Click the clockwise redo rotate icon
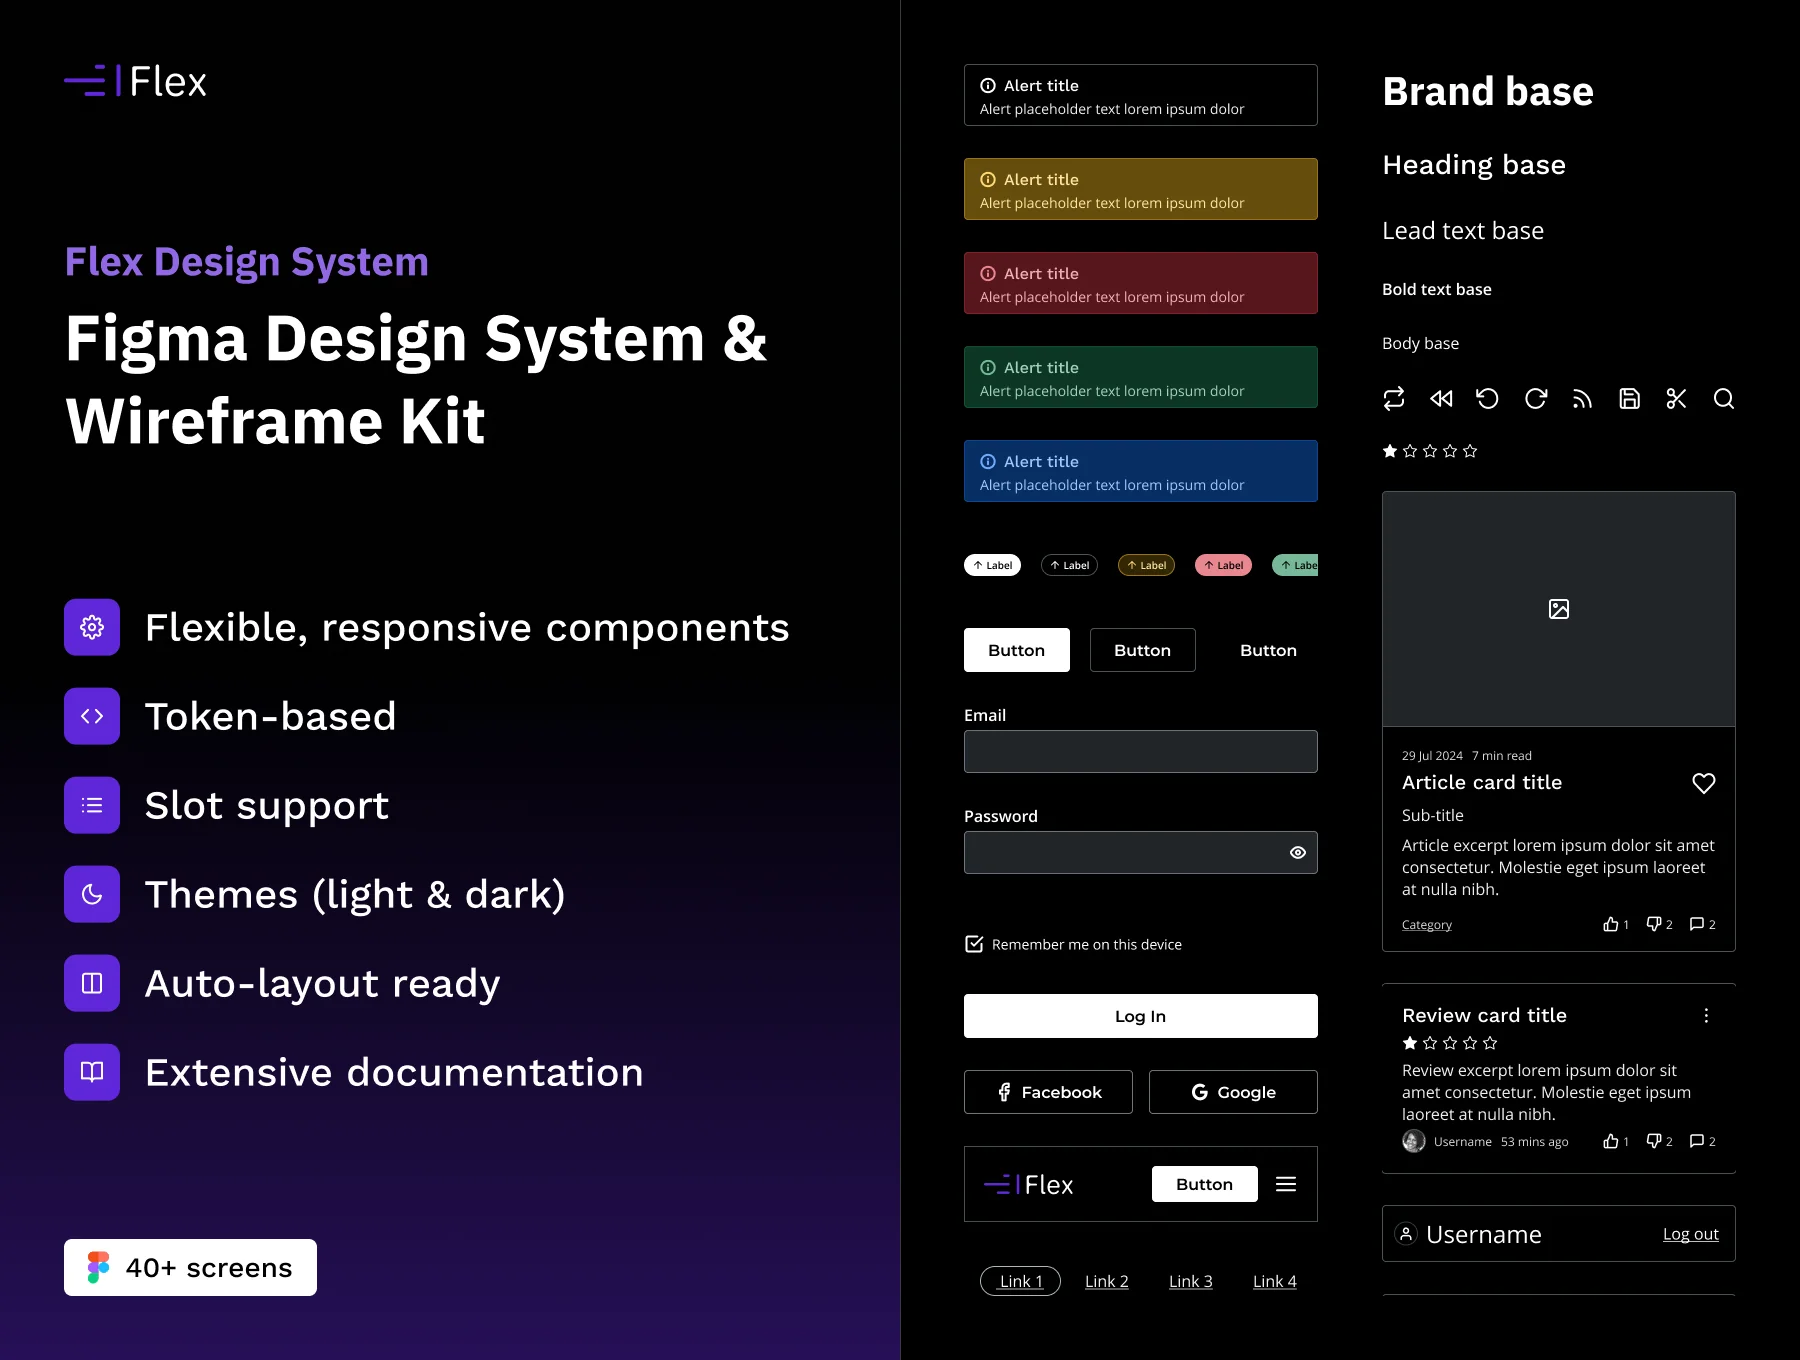The image size is (1800, 1360). (1536, 399)
